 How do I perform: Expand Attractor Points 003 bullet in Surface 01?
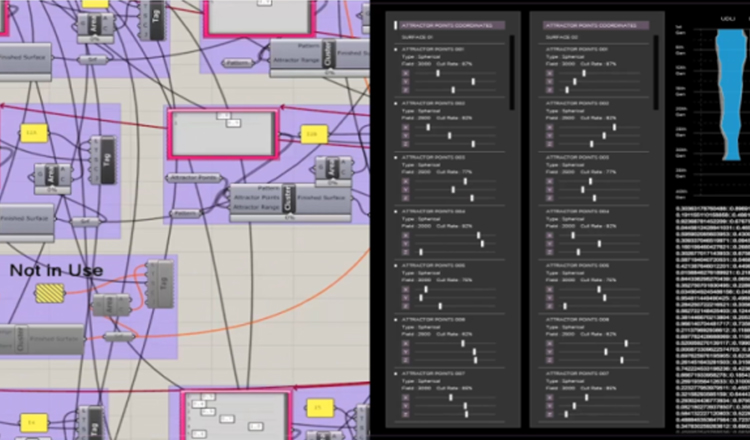pos(396,156)
